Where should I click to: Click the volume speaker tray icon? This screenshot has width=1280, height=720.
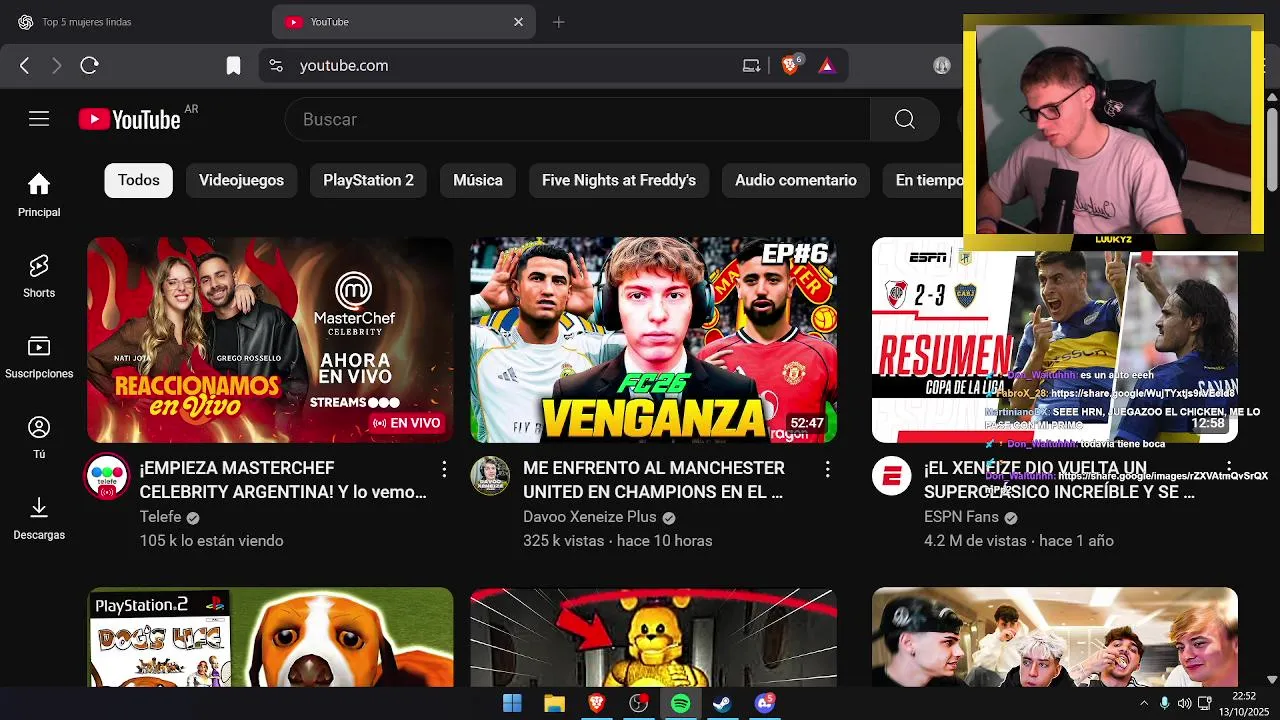pos(1184,703)
